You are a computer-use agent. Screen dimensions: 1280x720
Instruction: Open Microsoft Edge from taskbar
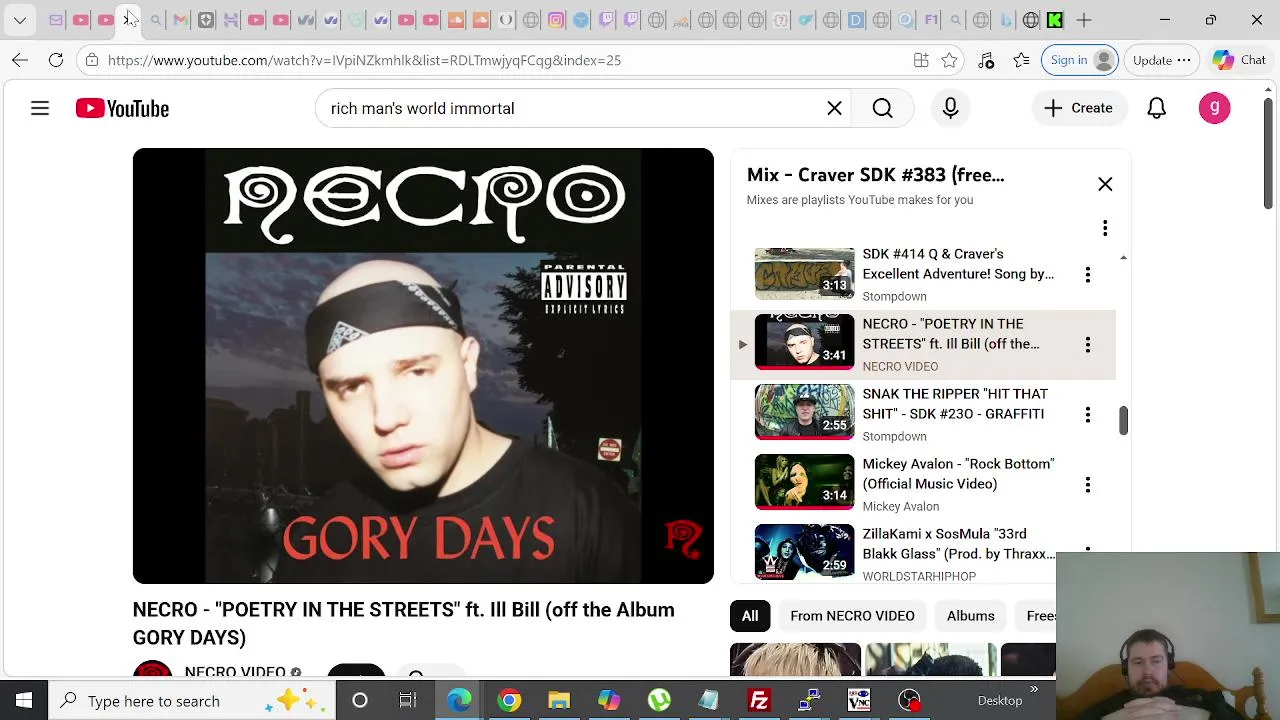[459, 701]
